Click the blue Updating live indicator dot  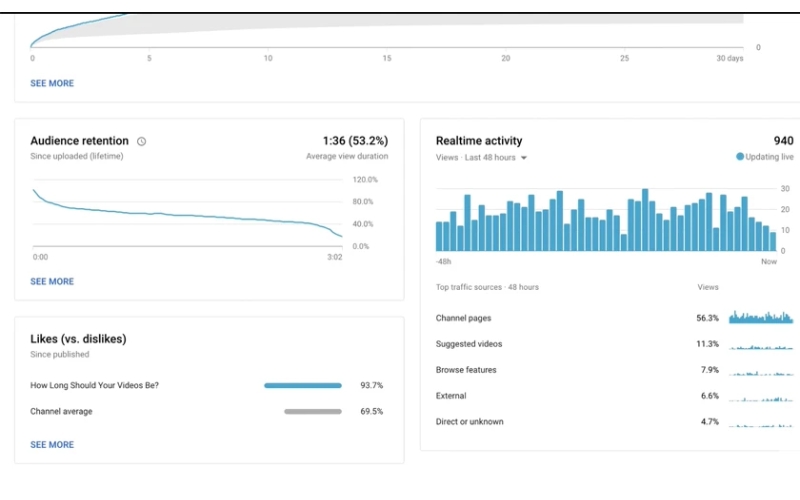coord(740,158)
